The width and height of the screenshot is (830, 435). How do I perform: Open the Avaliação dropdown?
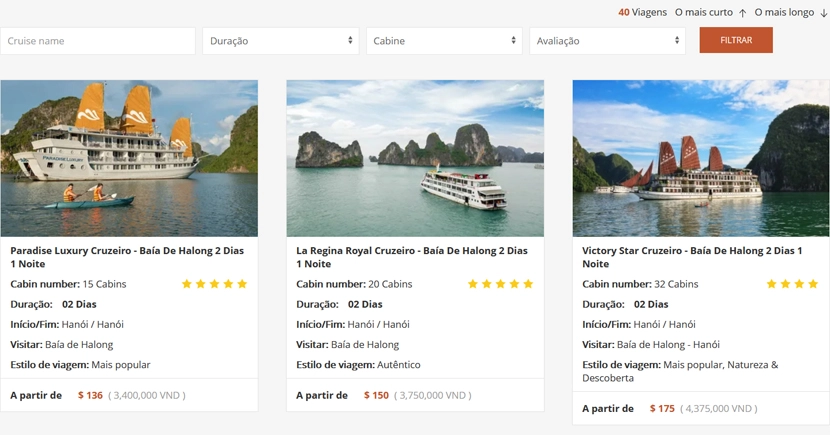tap(607, 41)
